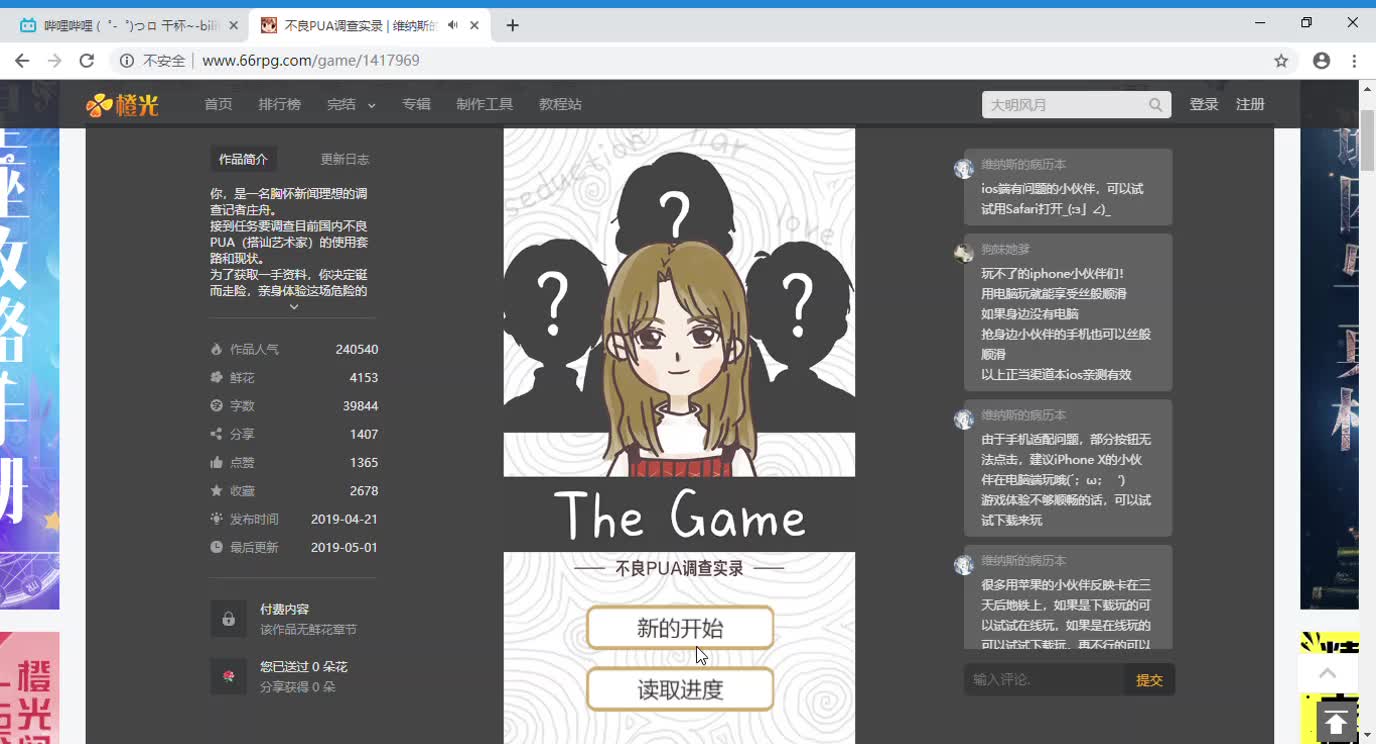Viewport: 1376px width, 744px height.
Task: Expand the full game description chevron
Action: click(293, 307)
